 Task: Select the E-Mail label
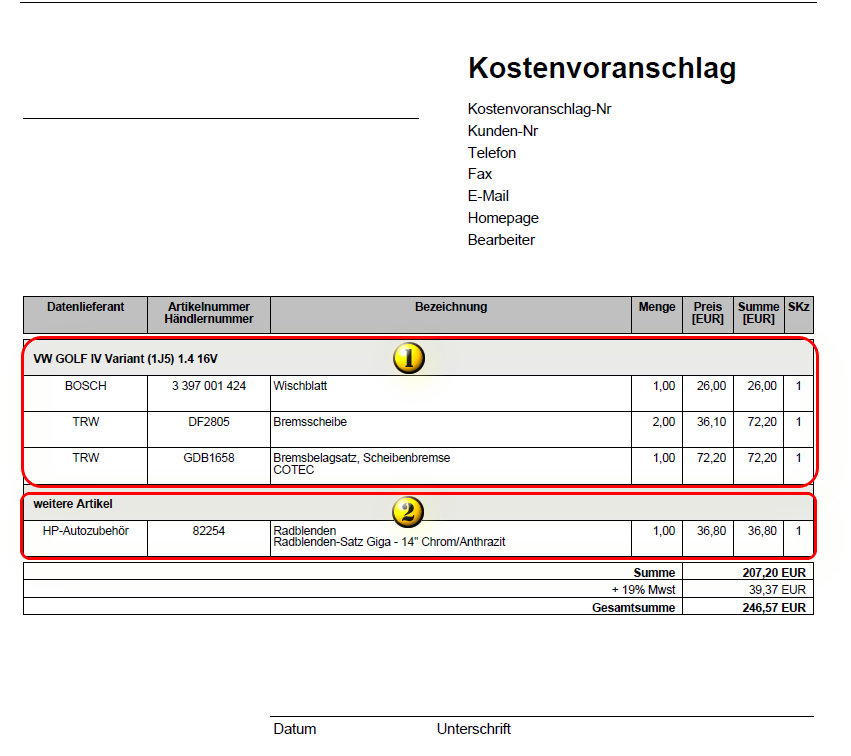(488, 195)
